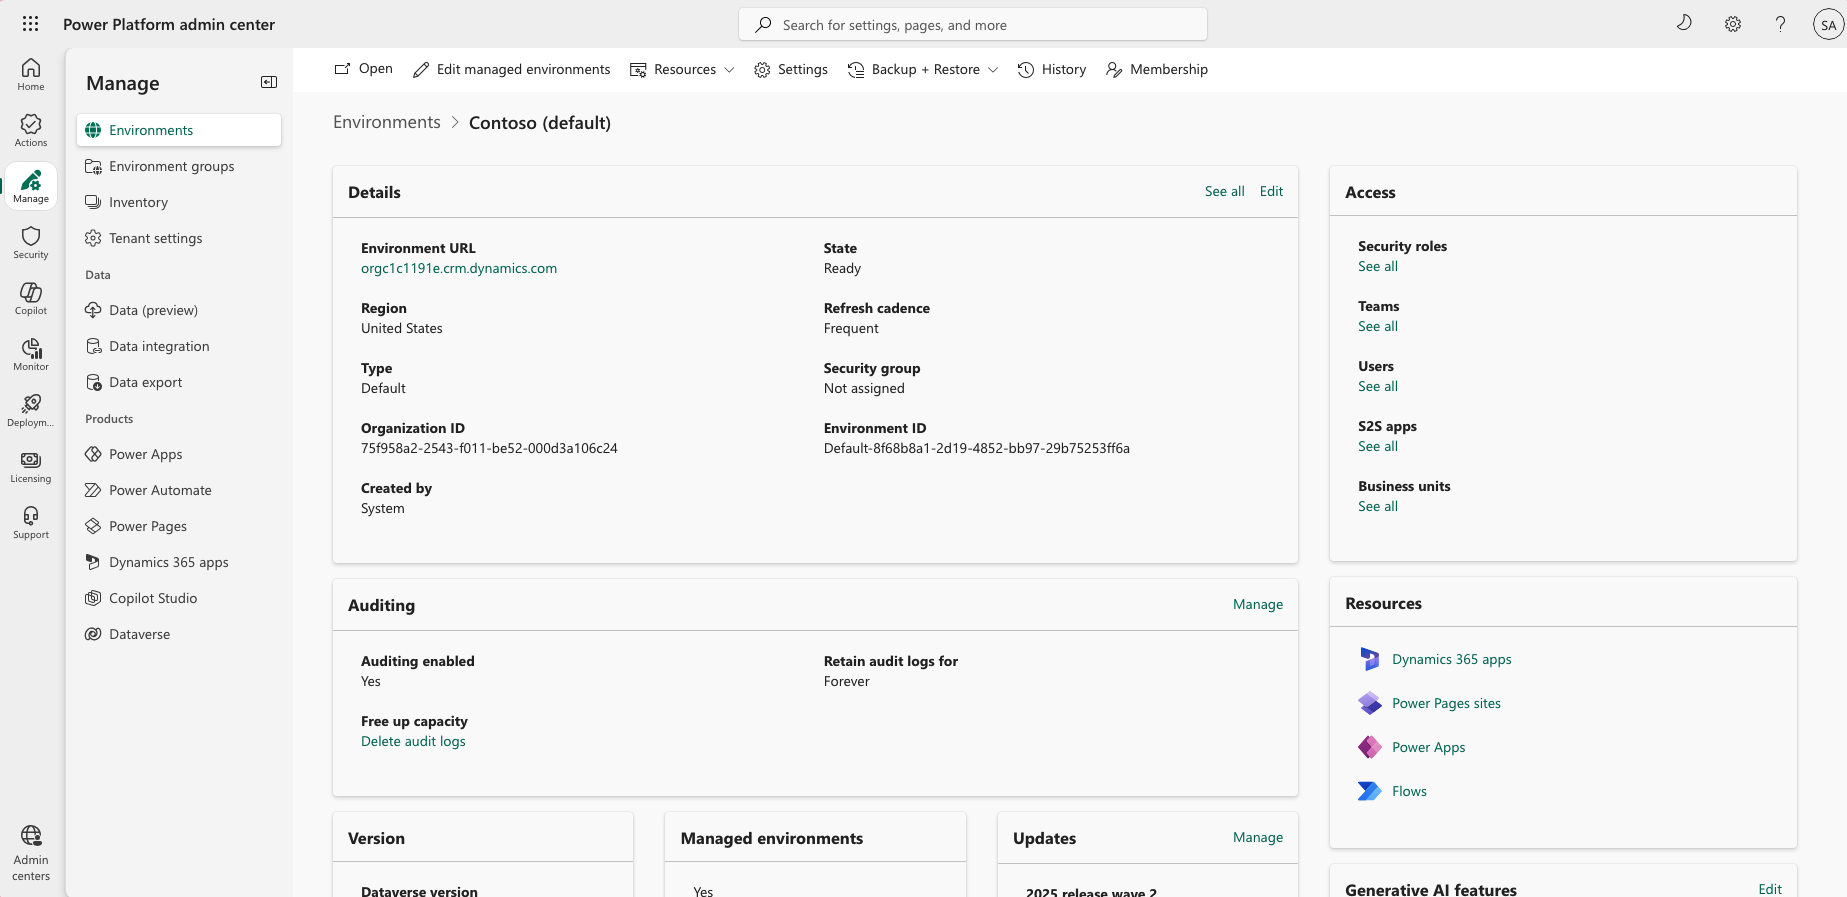Open Data integration menu item
The image size is (1847, 897).
point(179,346)
